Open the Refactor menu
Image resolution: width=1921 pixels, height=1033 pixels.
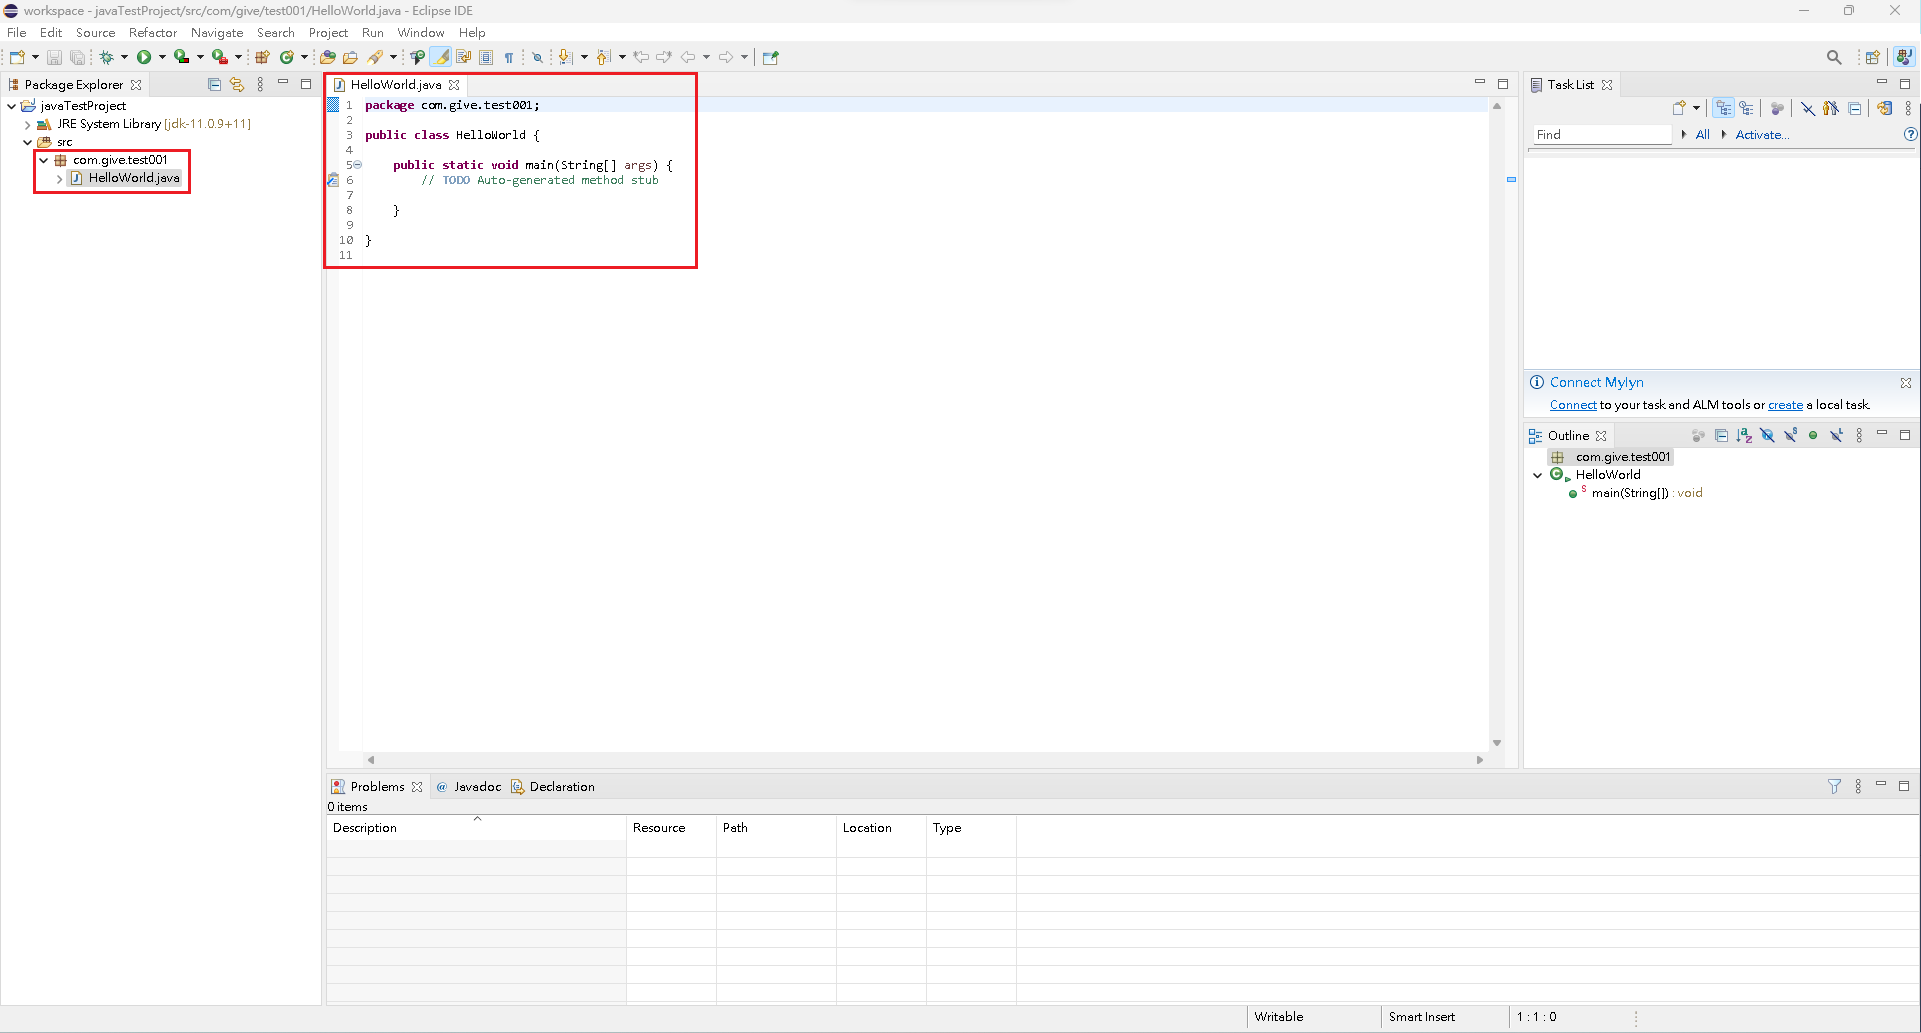click(x=152, y=33)
